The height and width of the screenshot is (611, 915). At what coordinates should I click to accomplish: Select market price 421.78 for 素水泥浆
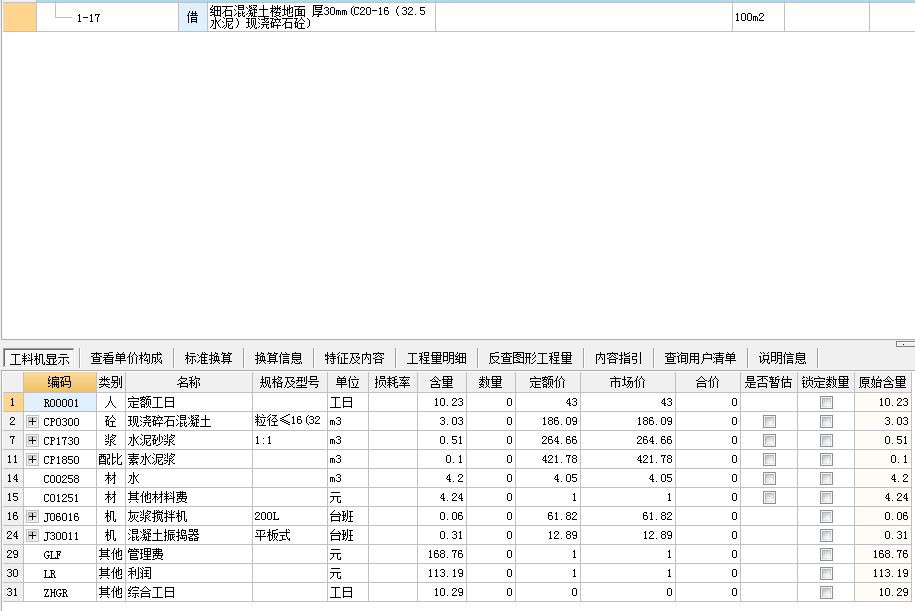(628, 459)
